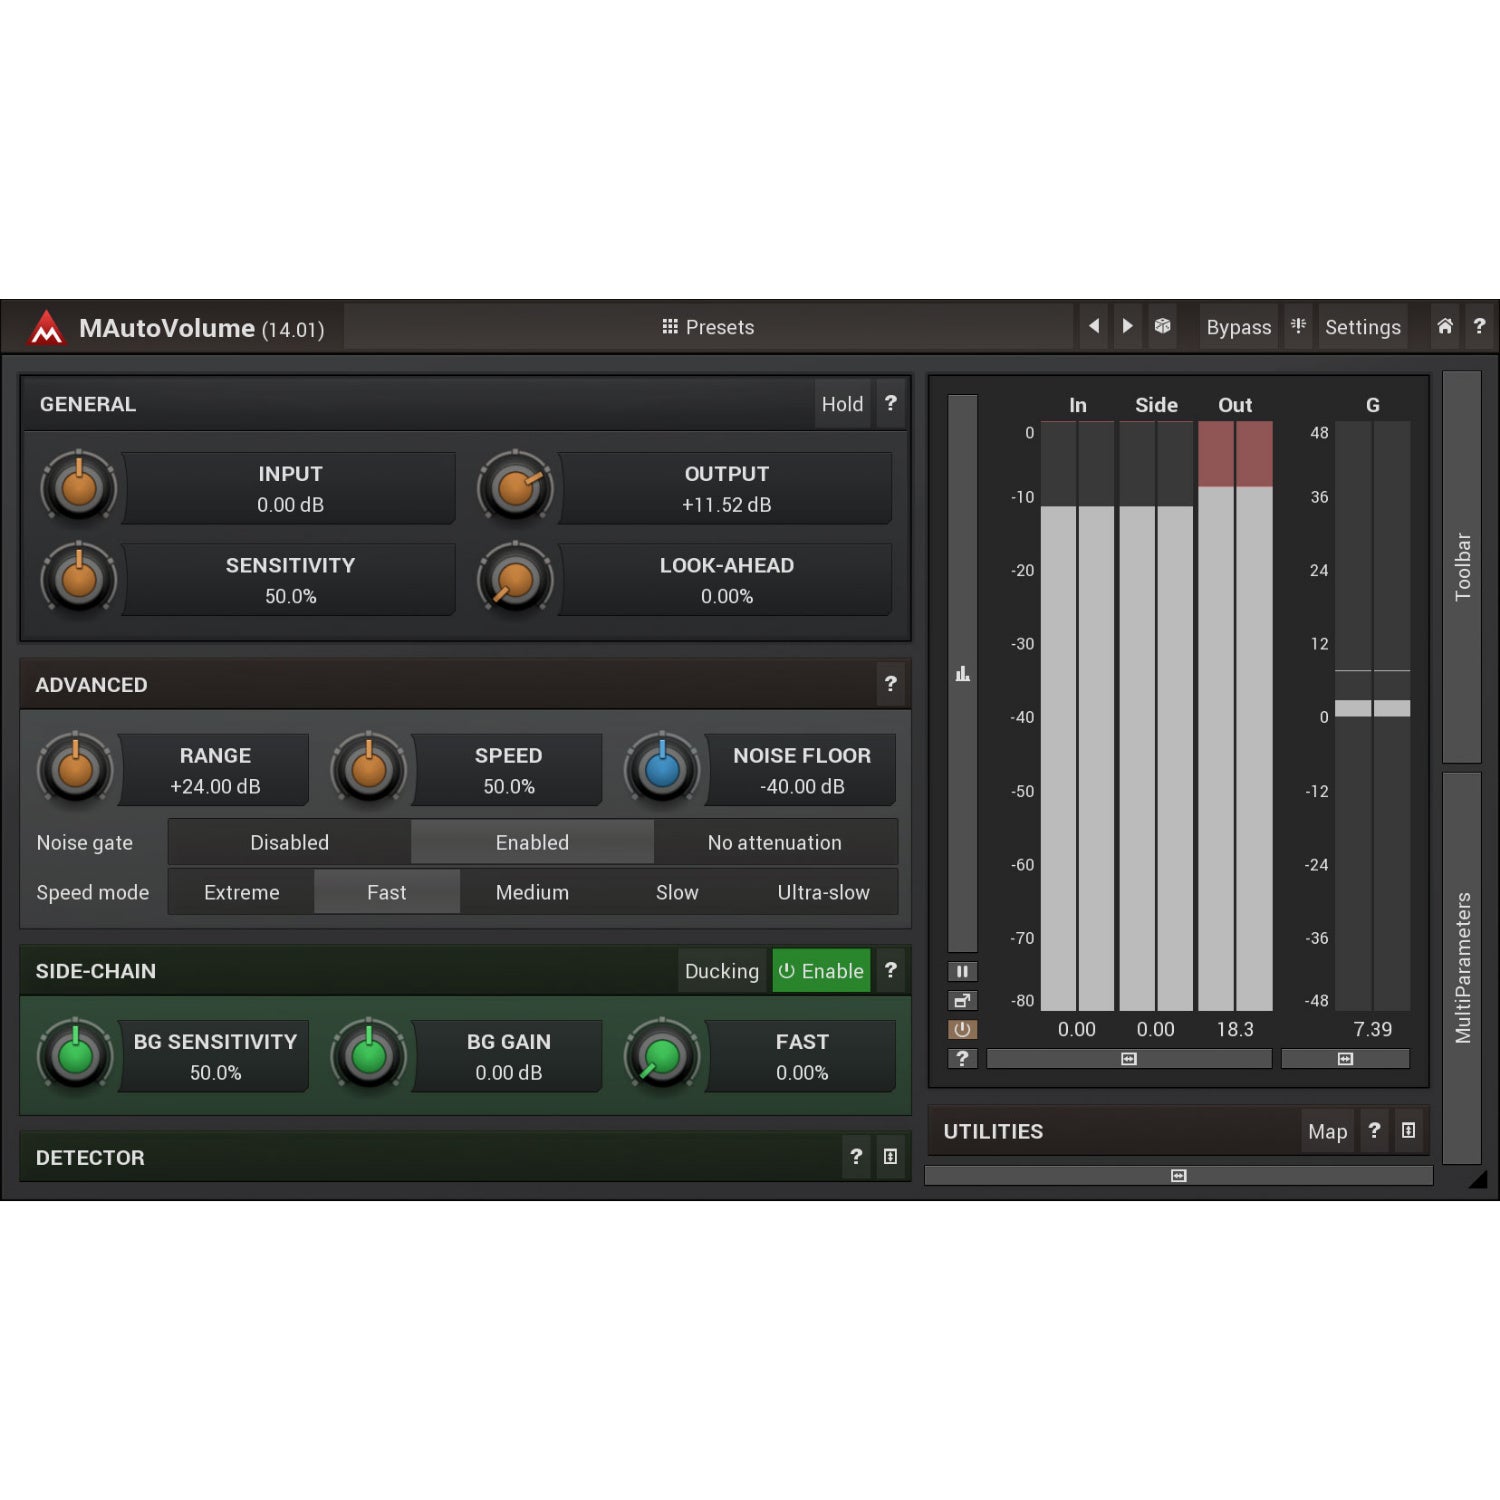The height and width of the screenshot is (1500, 1500).
Task: Open Utilities section help
Action: 1374,1130
